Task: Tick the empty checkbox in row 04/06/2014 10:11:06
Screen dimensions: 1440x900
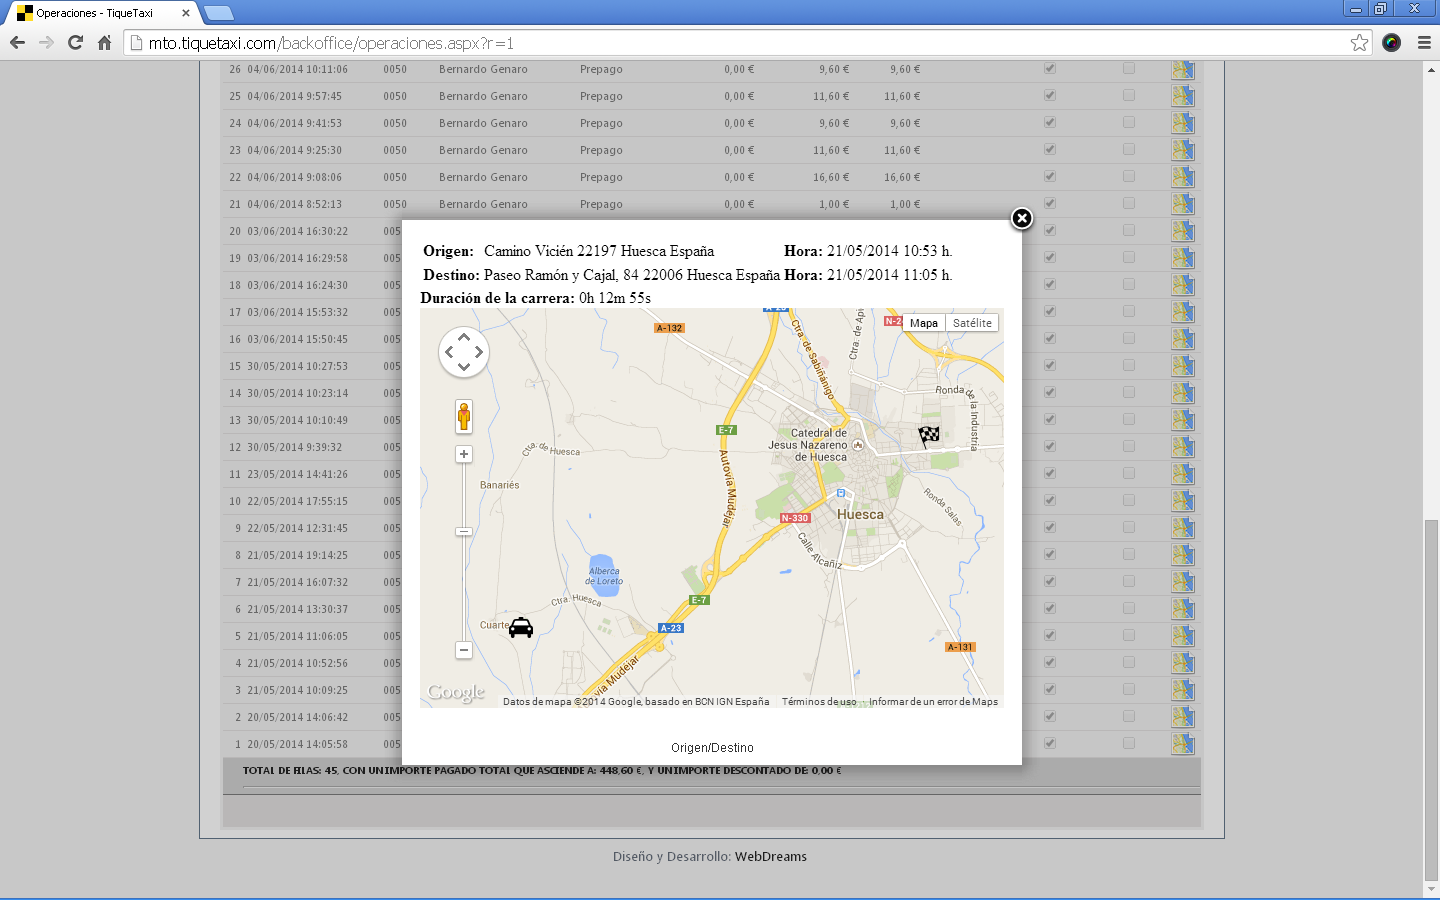Action: pos(1128,68)
